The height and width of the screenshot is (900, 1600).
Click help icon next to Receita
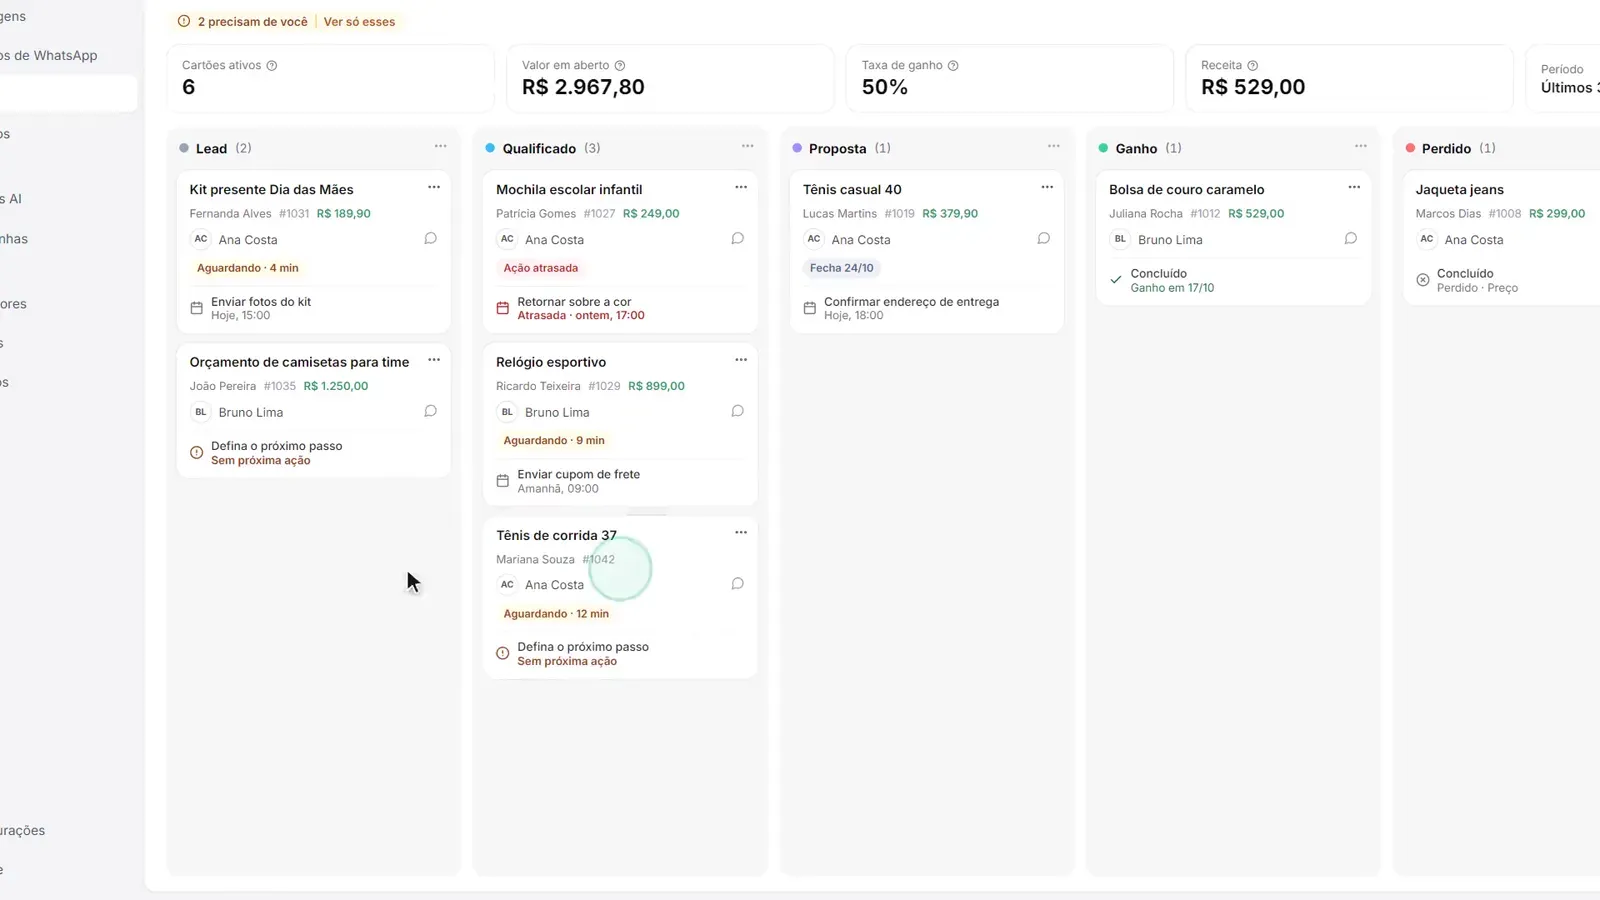click(1253, 66)
